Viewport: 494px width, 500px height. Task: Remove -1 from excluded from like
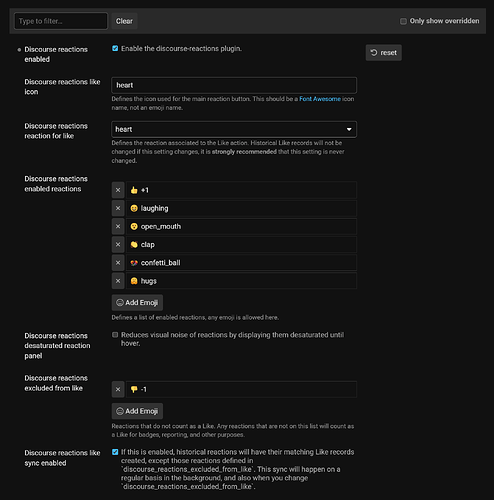point(118,389)
